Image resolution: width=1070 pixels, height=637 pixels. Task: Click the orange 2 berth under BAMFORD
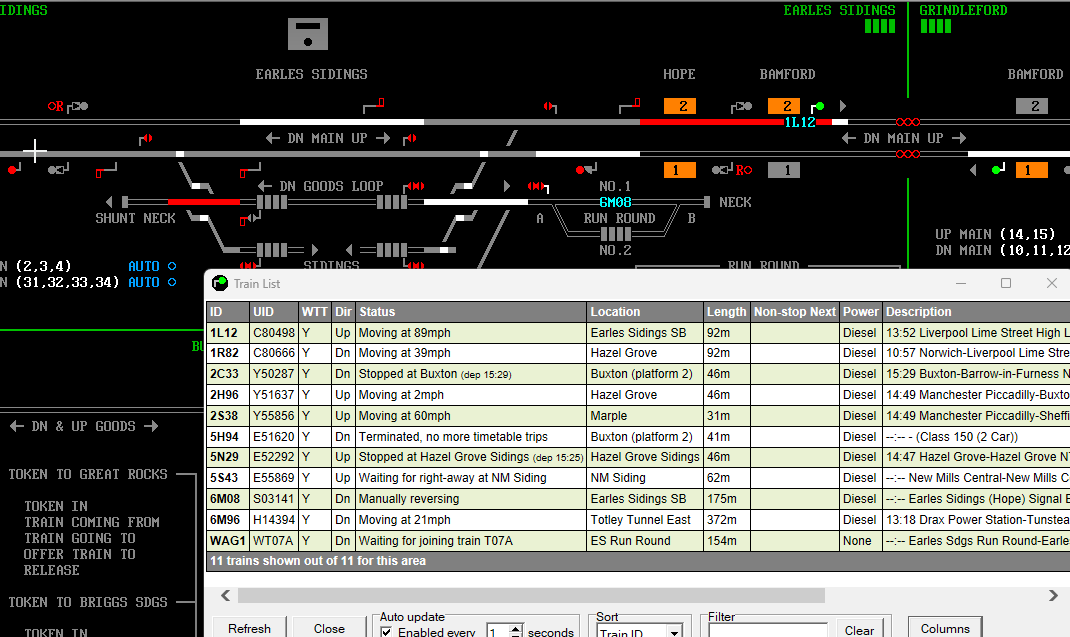(x=783, y=106)
